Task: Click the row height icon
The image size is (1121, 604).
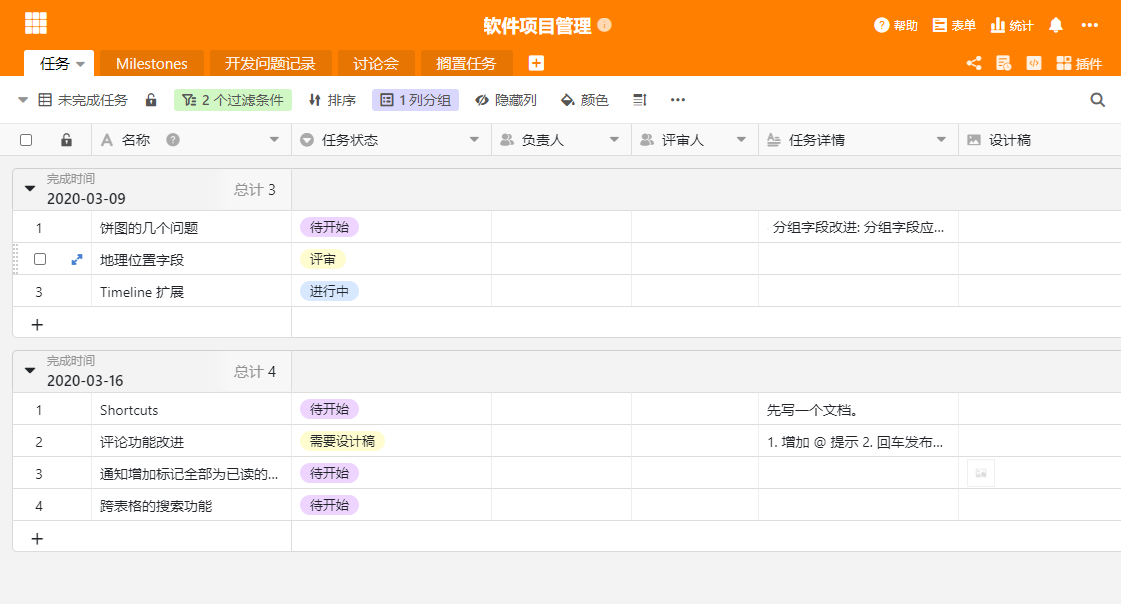Action: (x=641, y=100)
